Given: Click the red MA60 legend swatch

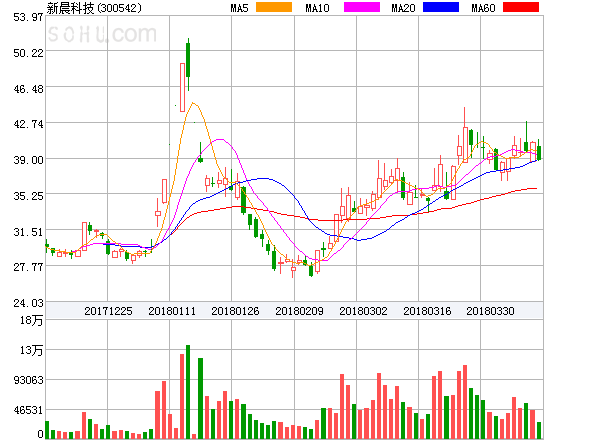Looking at the screenshot, I should point(521,7).
